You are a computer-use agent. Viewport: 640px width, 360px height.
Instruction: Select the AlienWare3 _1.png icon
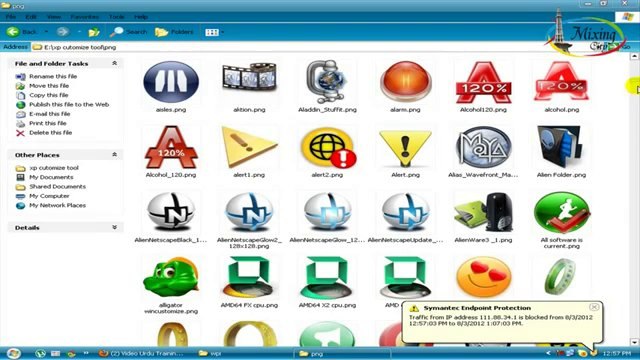click(x=484, y=212)
